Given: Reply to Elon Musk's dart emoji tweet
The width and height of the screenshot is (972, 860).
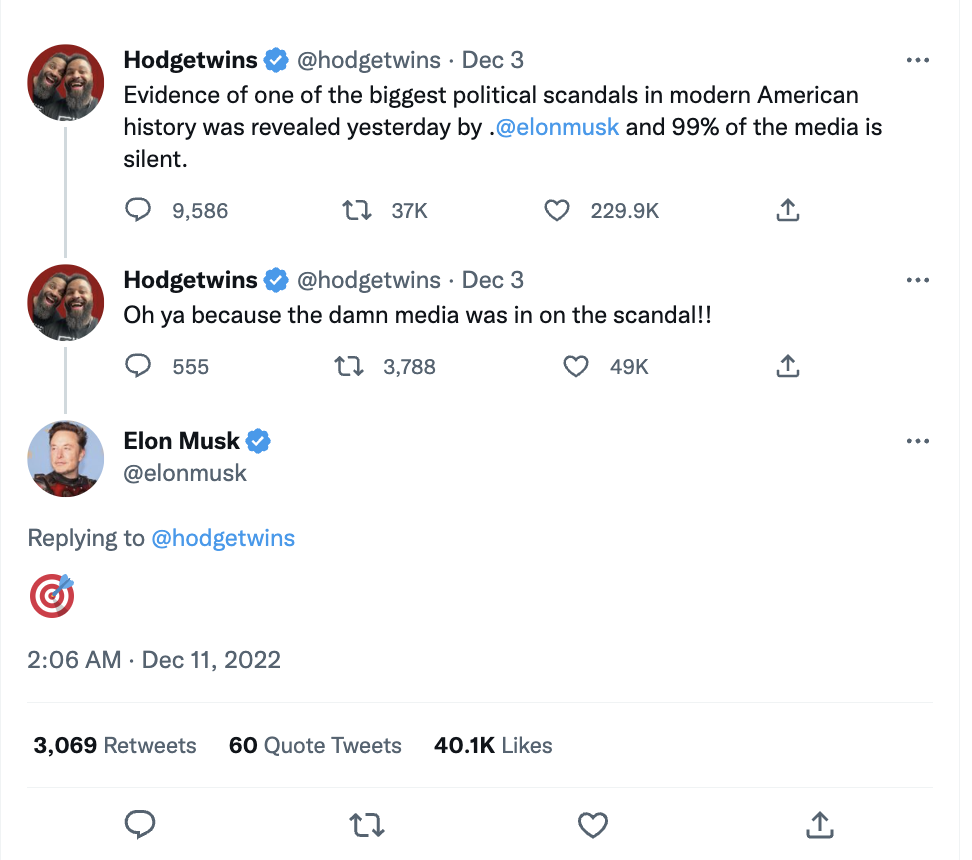Looking at the screenshot, I should point(140,824).
